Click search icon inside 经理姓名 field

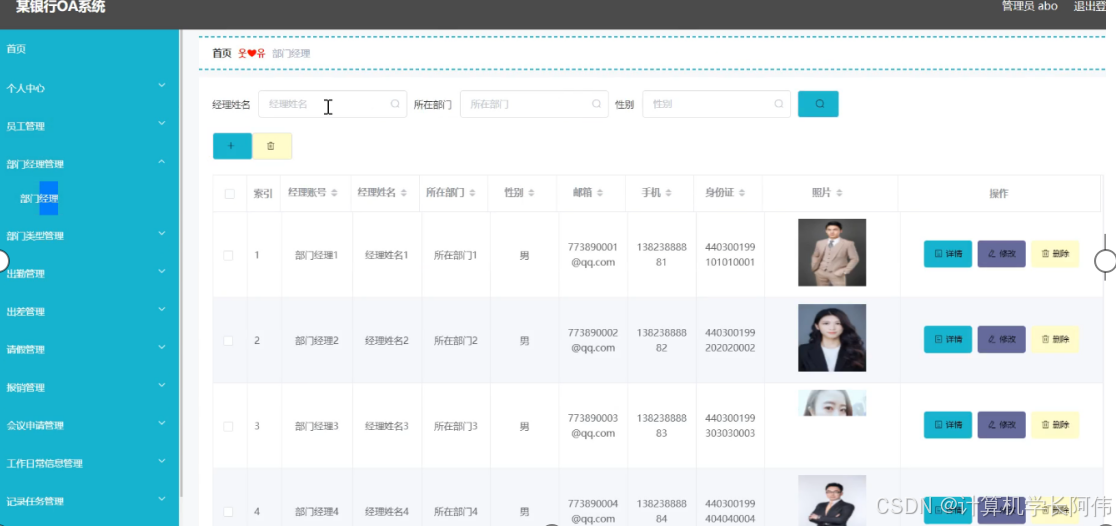click(395, 104)
